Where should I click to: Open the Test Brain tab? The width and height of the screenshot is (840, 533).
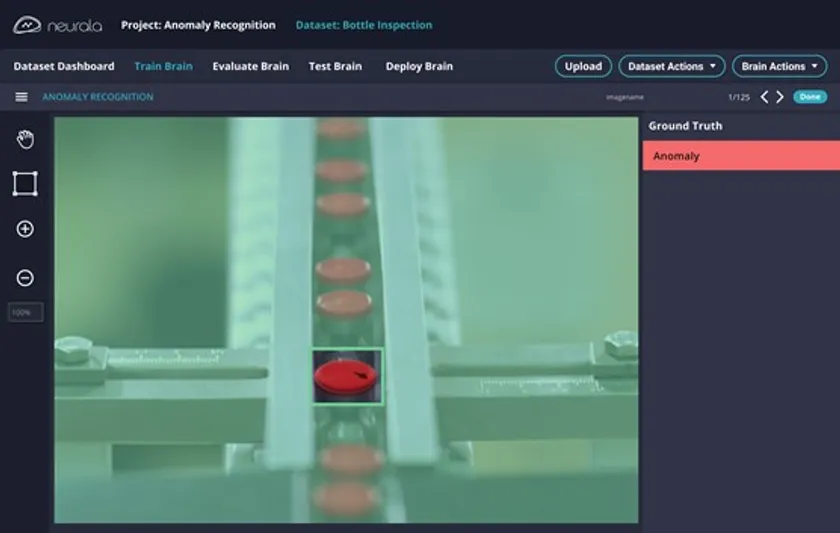(x=335, y=66)
